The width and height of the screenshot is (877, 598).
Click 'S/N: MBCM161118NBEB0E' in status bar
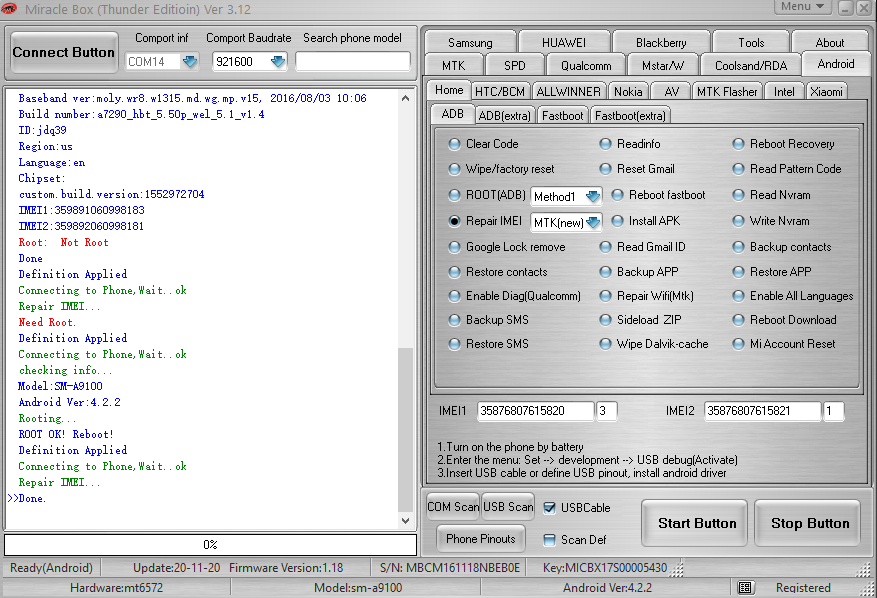pos(450,568)
